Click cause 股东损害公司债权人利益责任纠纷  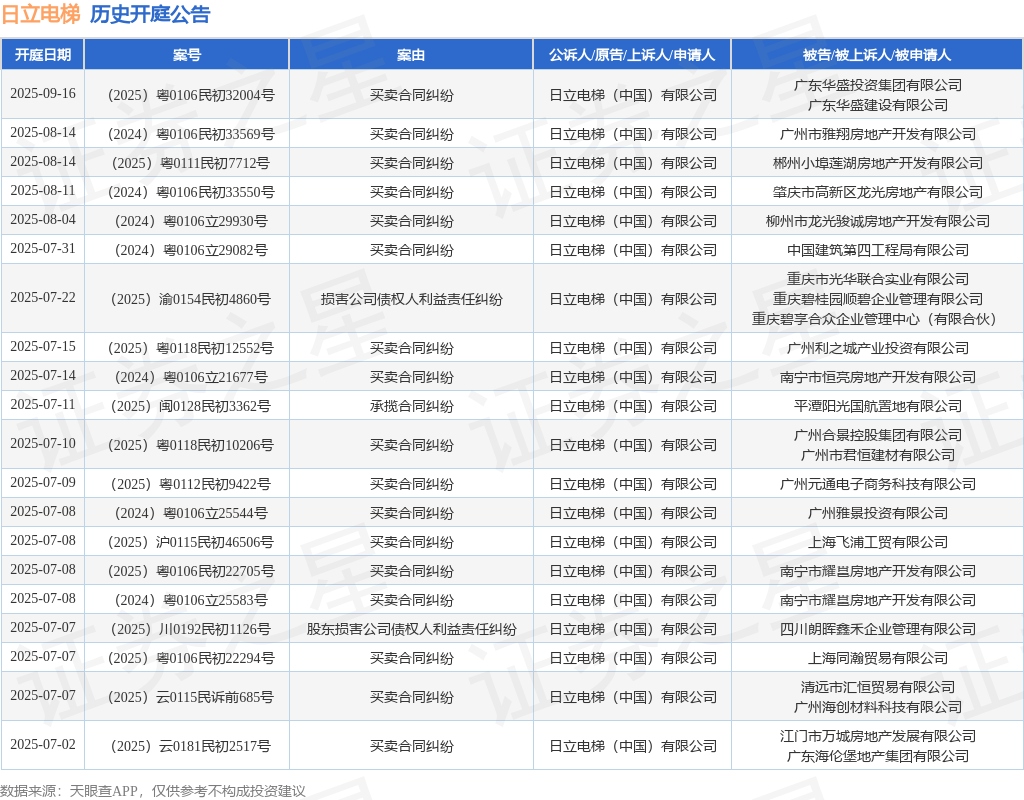click(411, 630)
